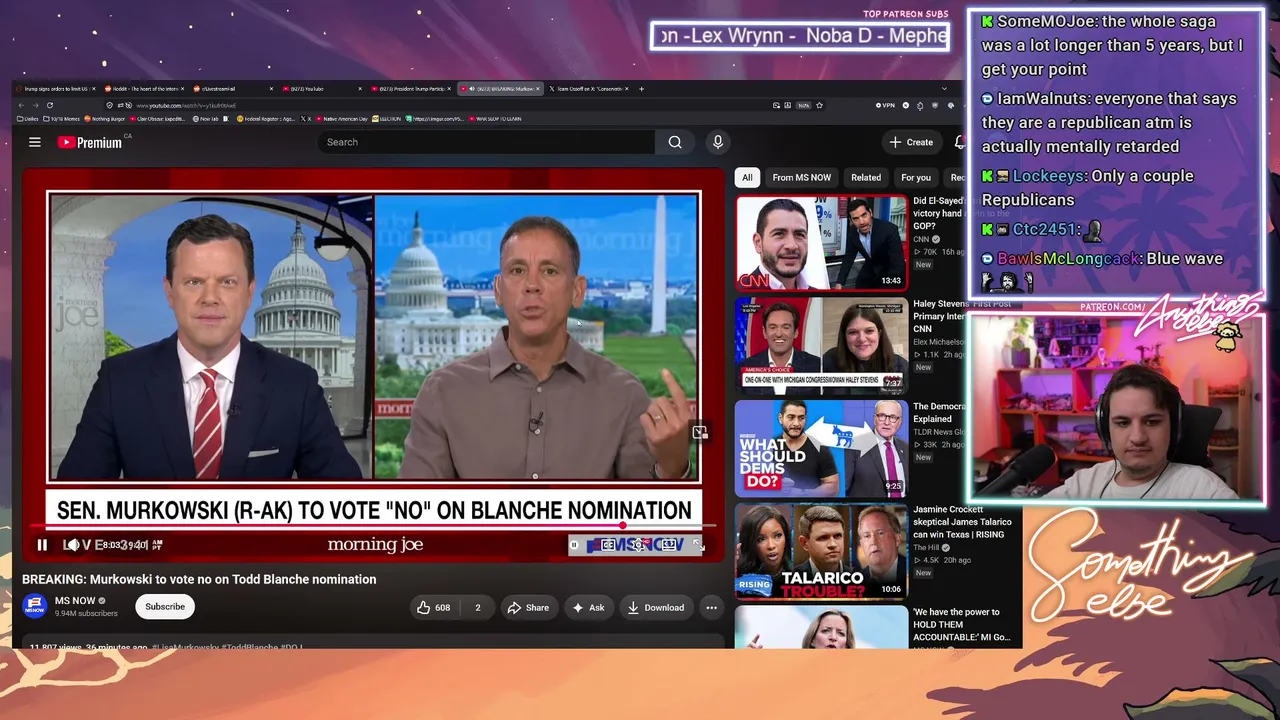Open the Federal Register bookmark
Screen dimensions: 1280x720
(x=266, y=119)
